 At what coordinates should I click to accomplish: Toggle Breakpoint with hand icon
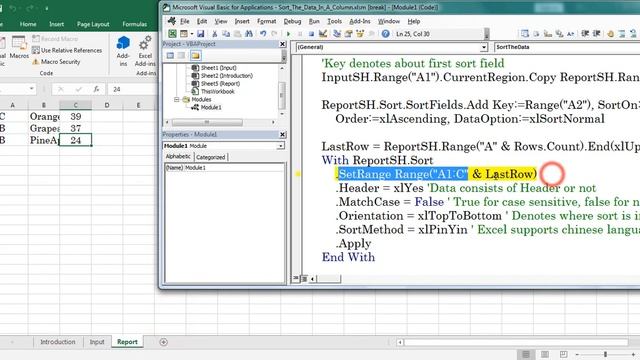tap(611, 34)
